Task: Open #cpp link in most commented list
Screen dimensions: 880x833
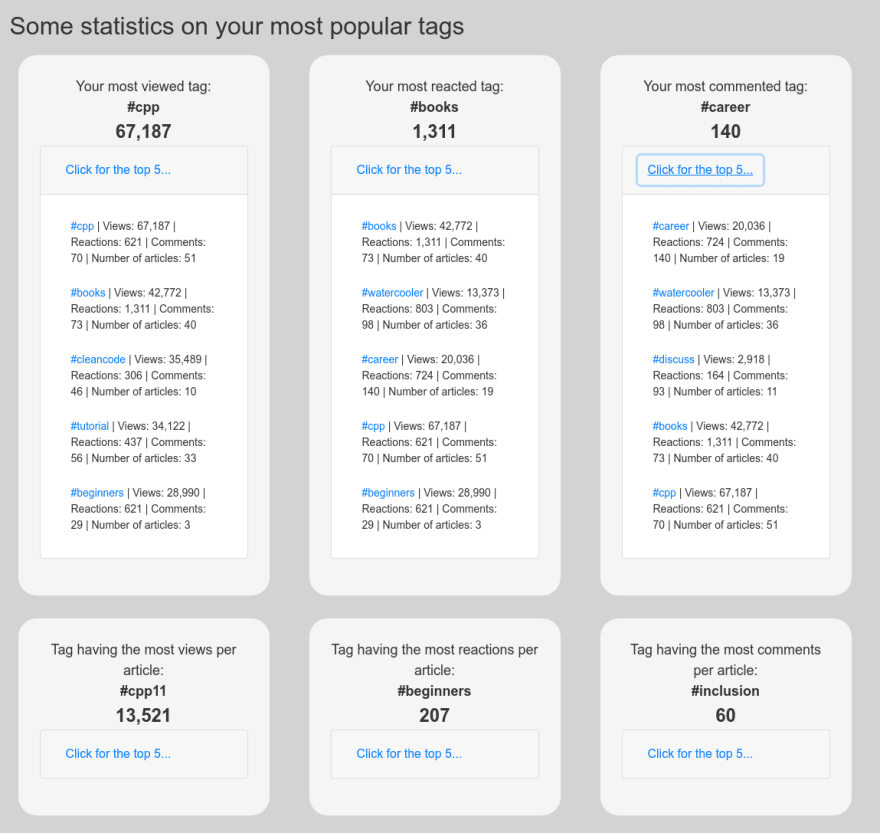Action: tap(664, 493)
